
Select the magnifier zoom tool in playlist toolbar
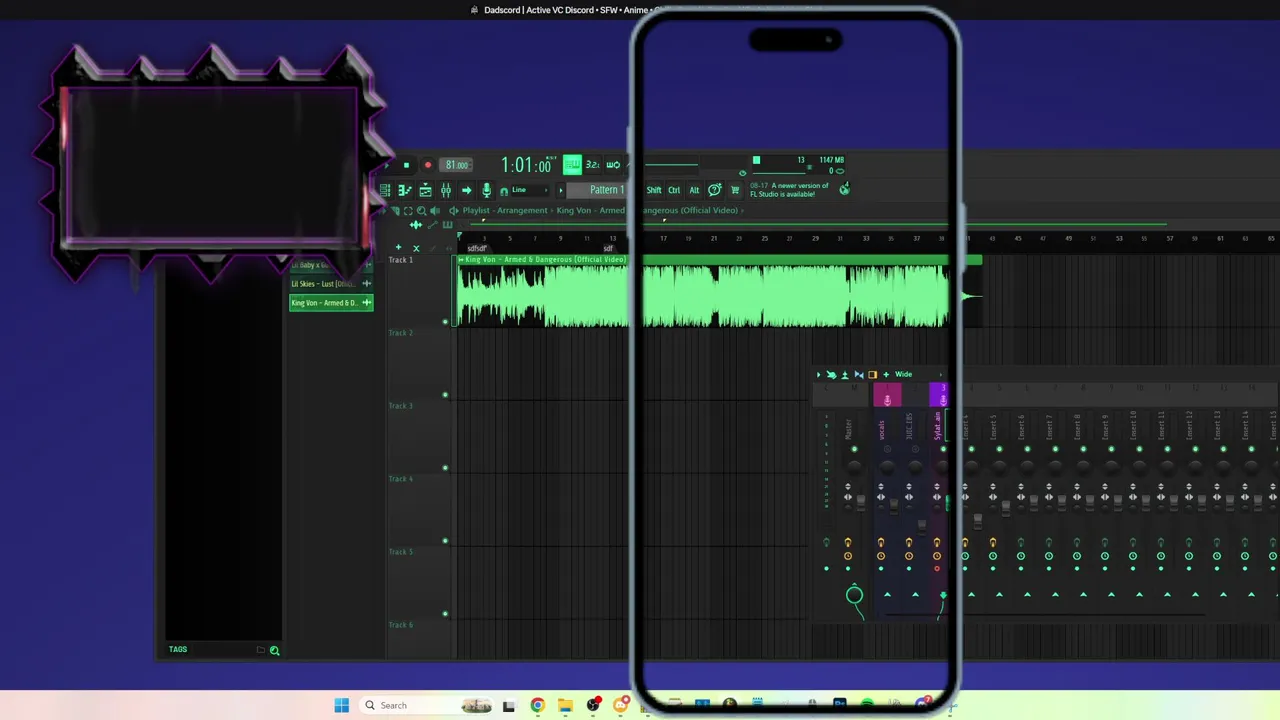(421, 211)
